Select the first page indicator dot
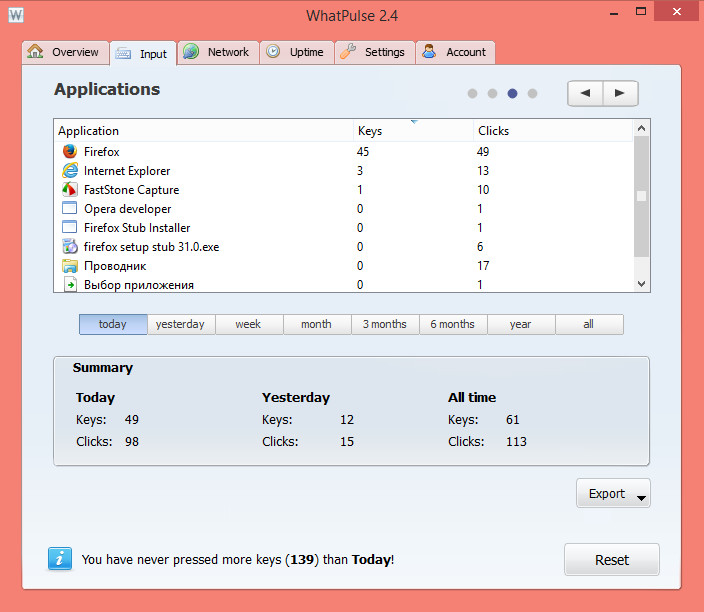Image resolution: width=704 pixels, height=612 pixels. pos(472,93)
